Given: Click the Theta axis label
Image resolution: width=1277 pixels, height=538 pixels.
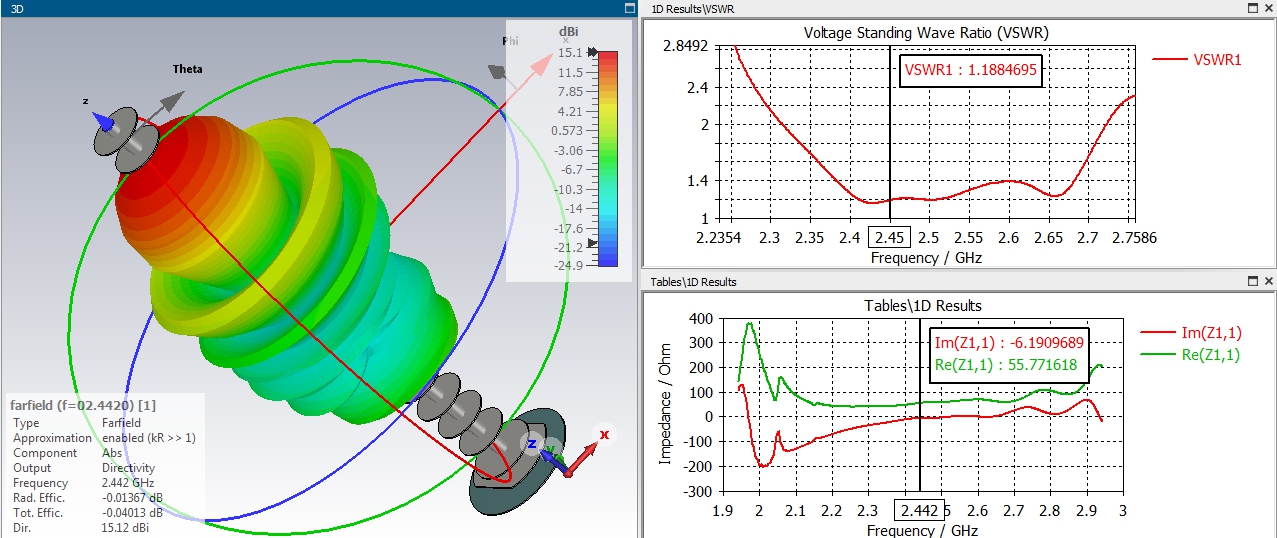Looking at the screenshot, I should click(187, 69).
